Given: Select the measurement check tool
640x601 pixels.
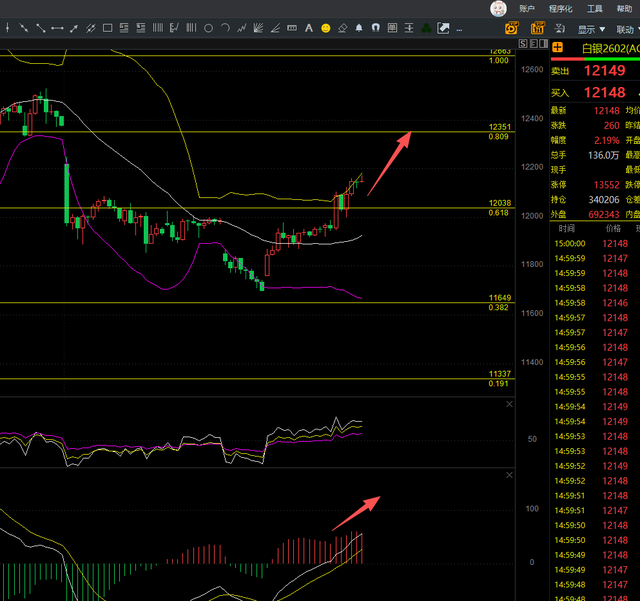Looking at the screenshot, I should (174, 28).
